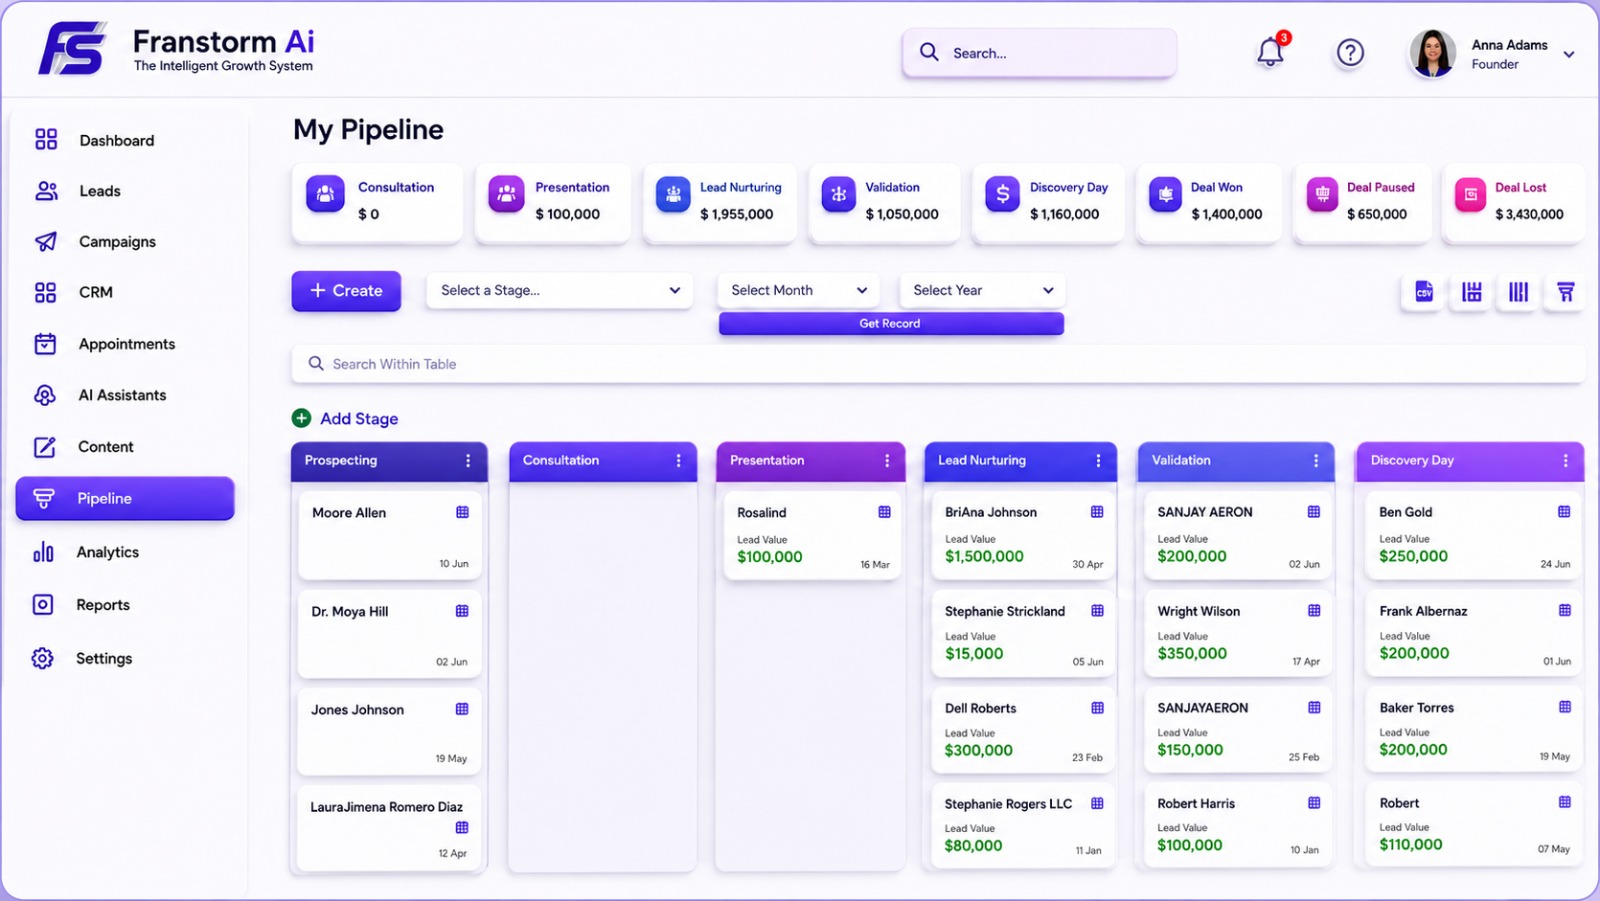Click the Deal Won summary card

tap(1208, 203)
